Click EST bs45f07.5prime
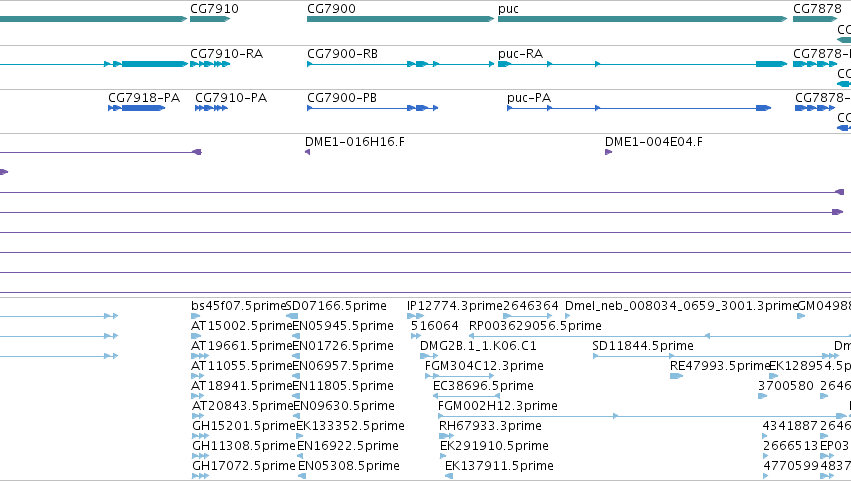The height and width of the screenshot is (481, 851). [238, 306]
